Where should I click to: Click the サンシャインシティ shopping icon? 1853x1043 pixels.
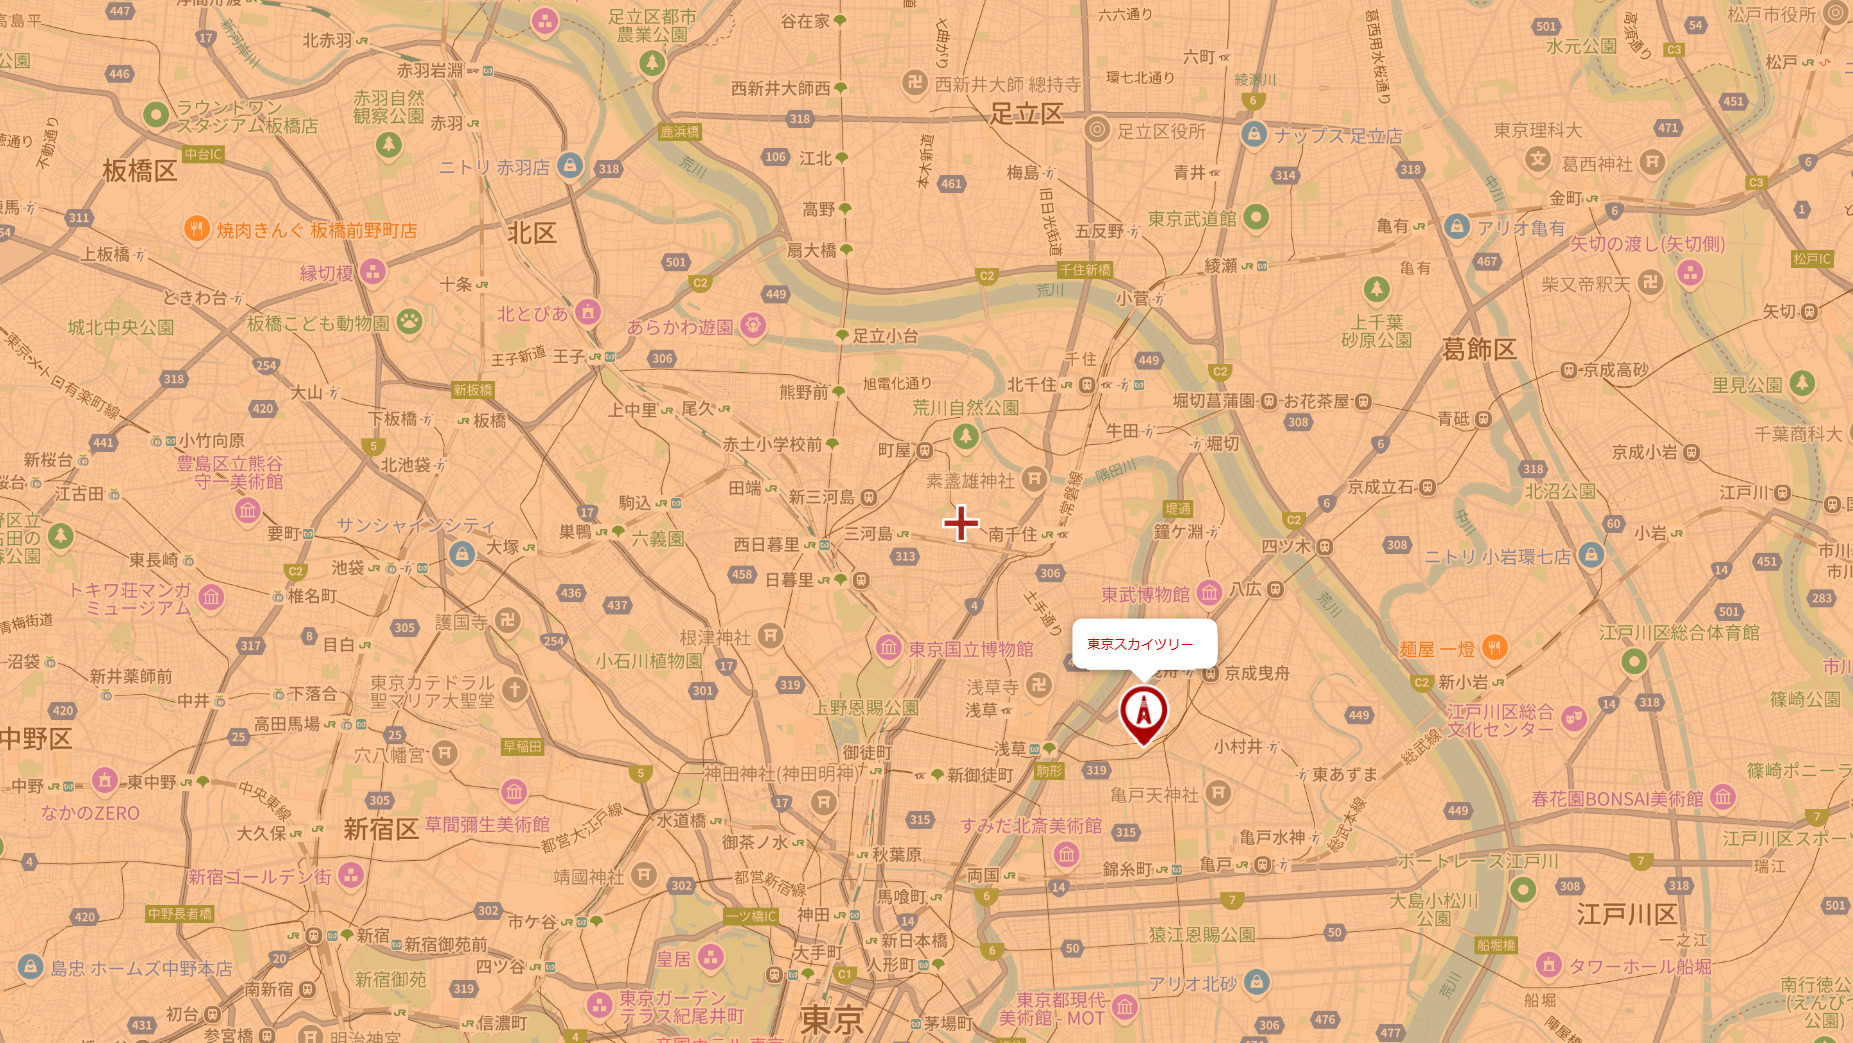pos(461,554)
